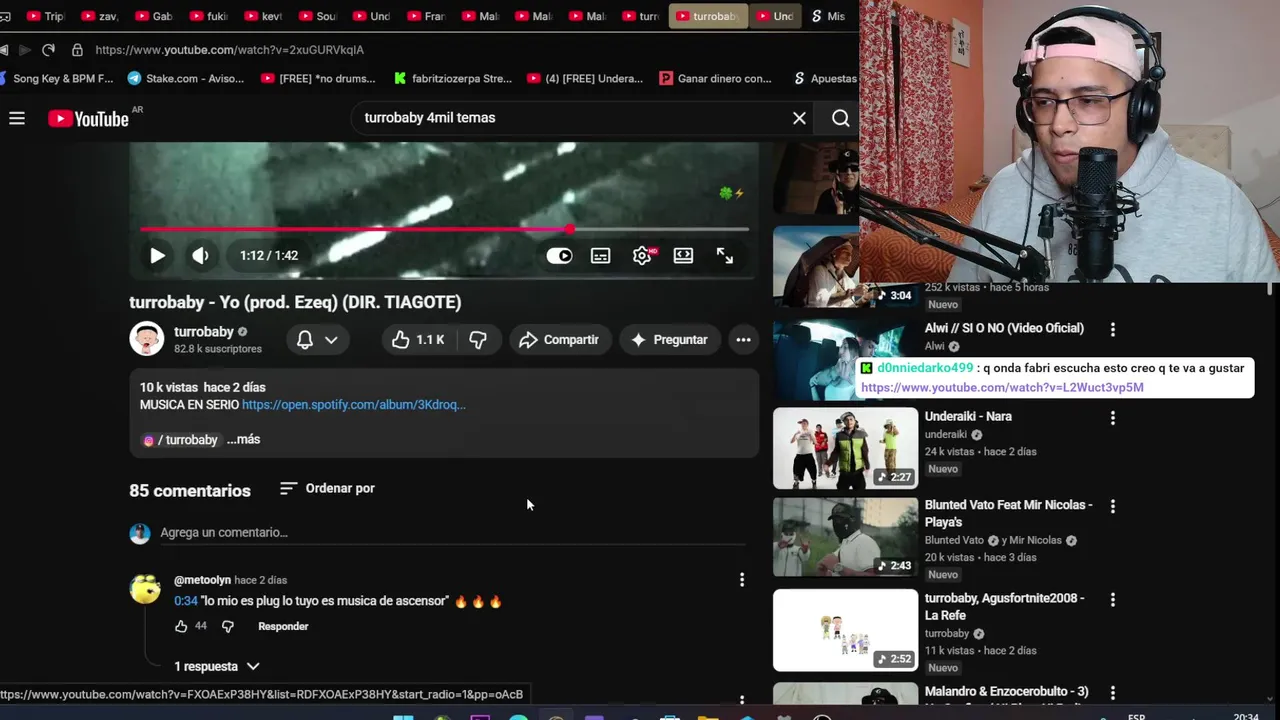Mute the video volume speaker

pos(200,255)
